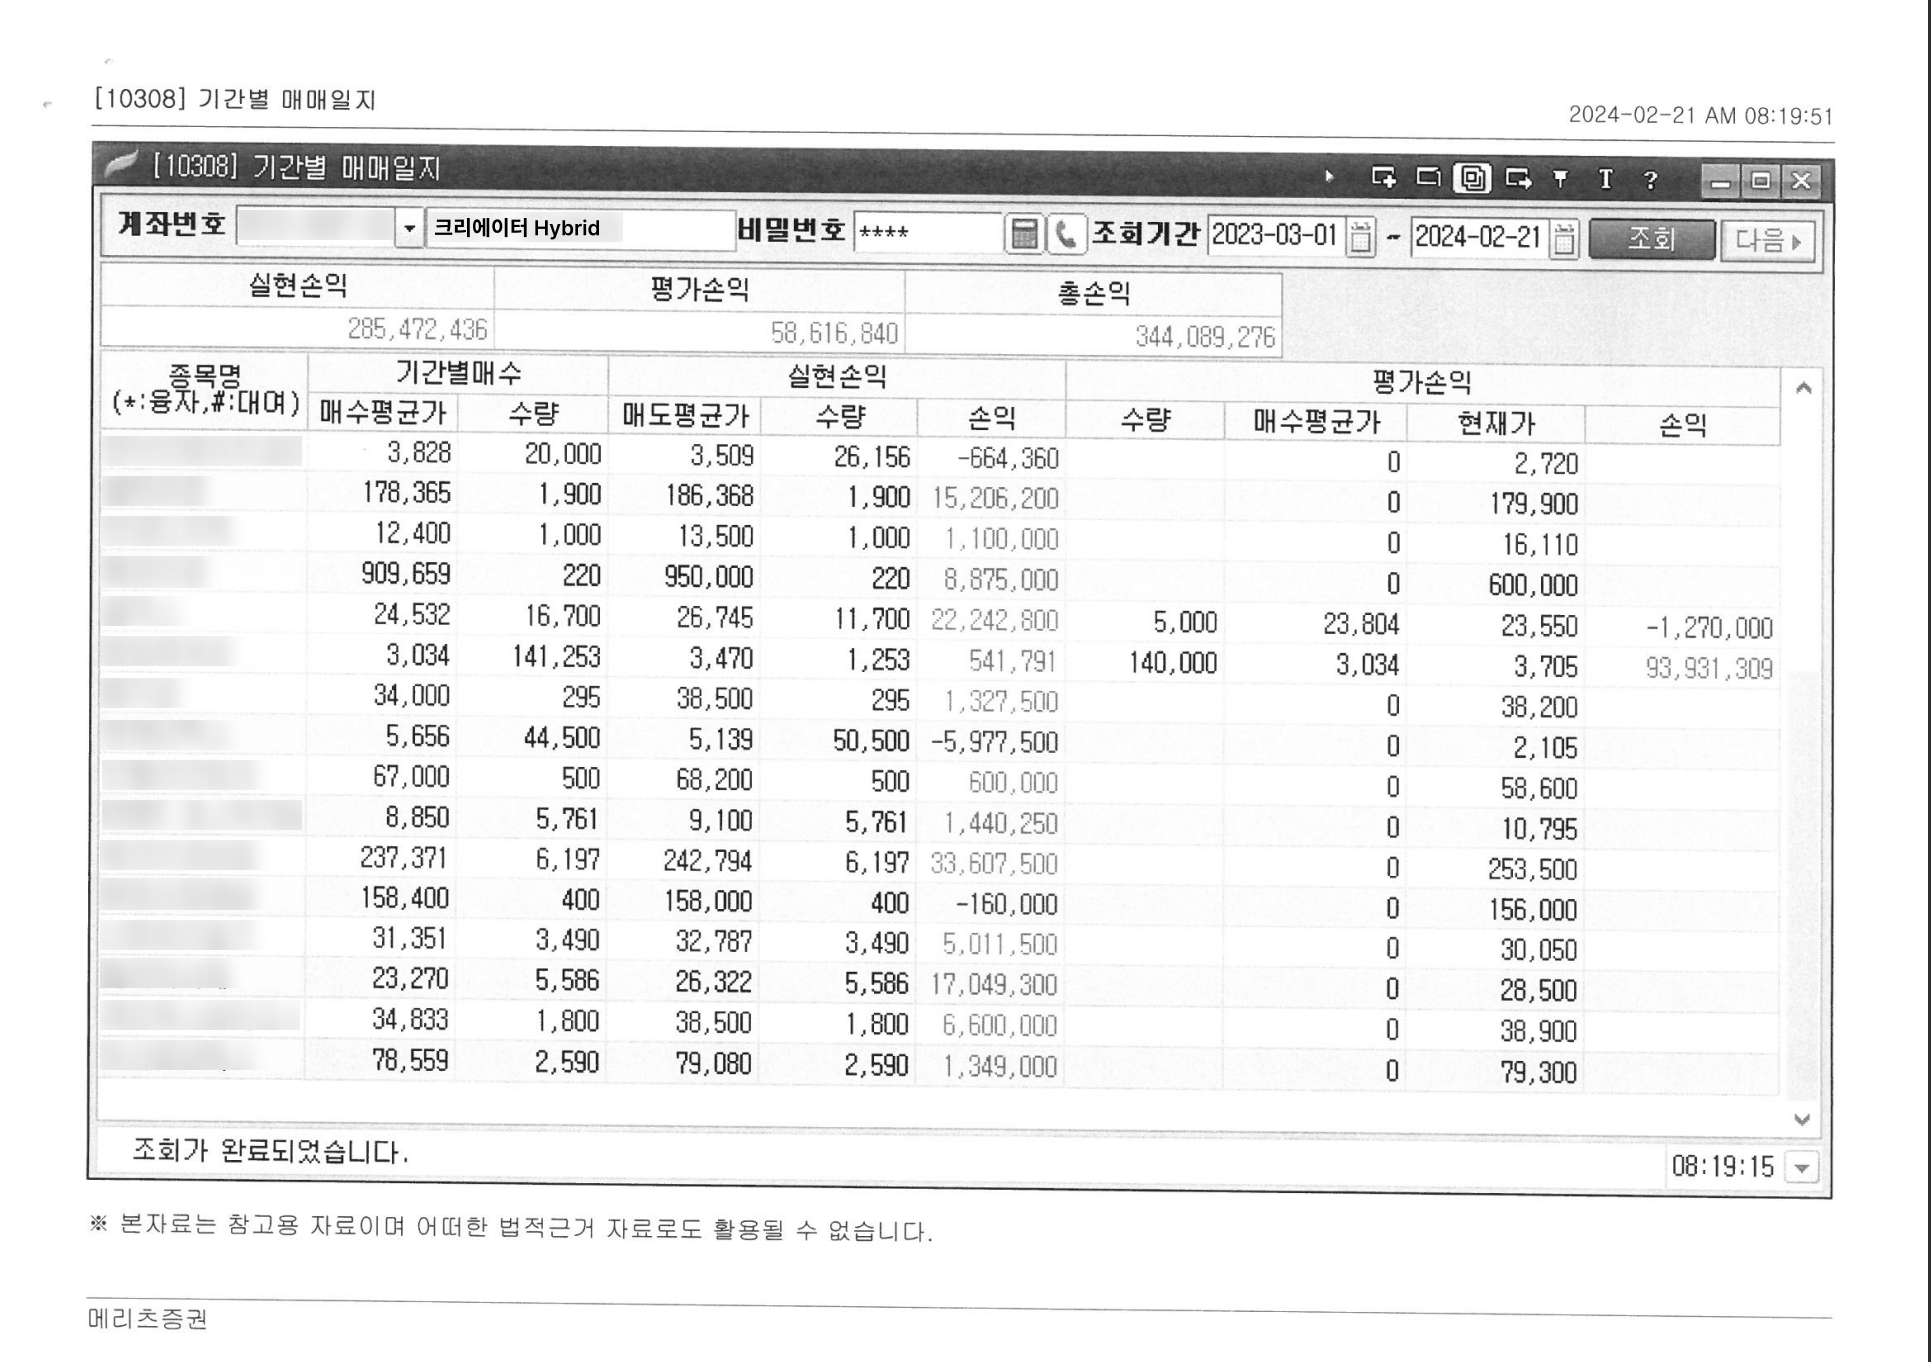The image size is (1931, 1362).
Task: Click the font size T icon
Action: point(1605,179)
